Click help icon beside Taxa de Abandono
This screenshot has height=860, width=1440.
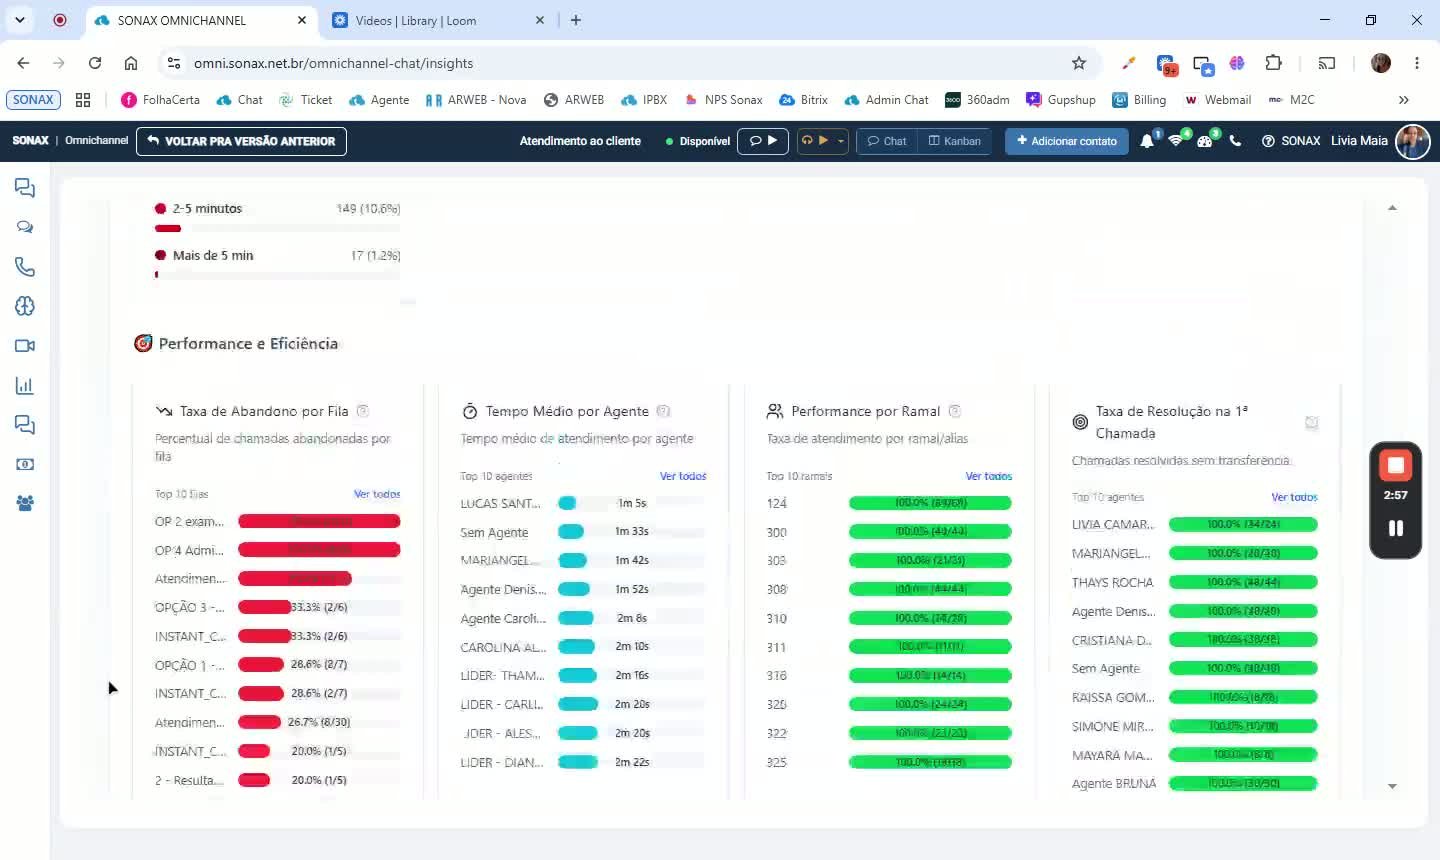coord(363,411)
